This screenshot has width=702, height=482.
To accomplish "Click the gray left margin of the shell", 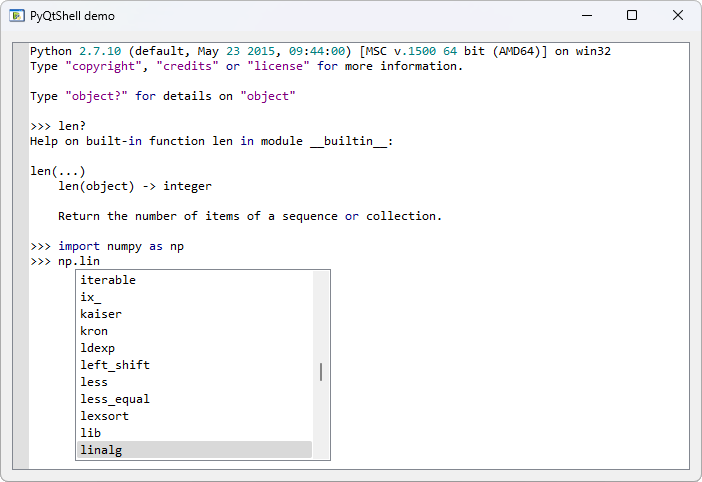I will pyautogui.click(x=21, y=300).
